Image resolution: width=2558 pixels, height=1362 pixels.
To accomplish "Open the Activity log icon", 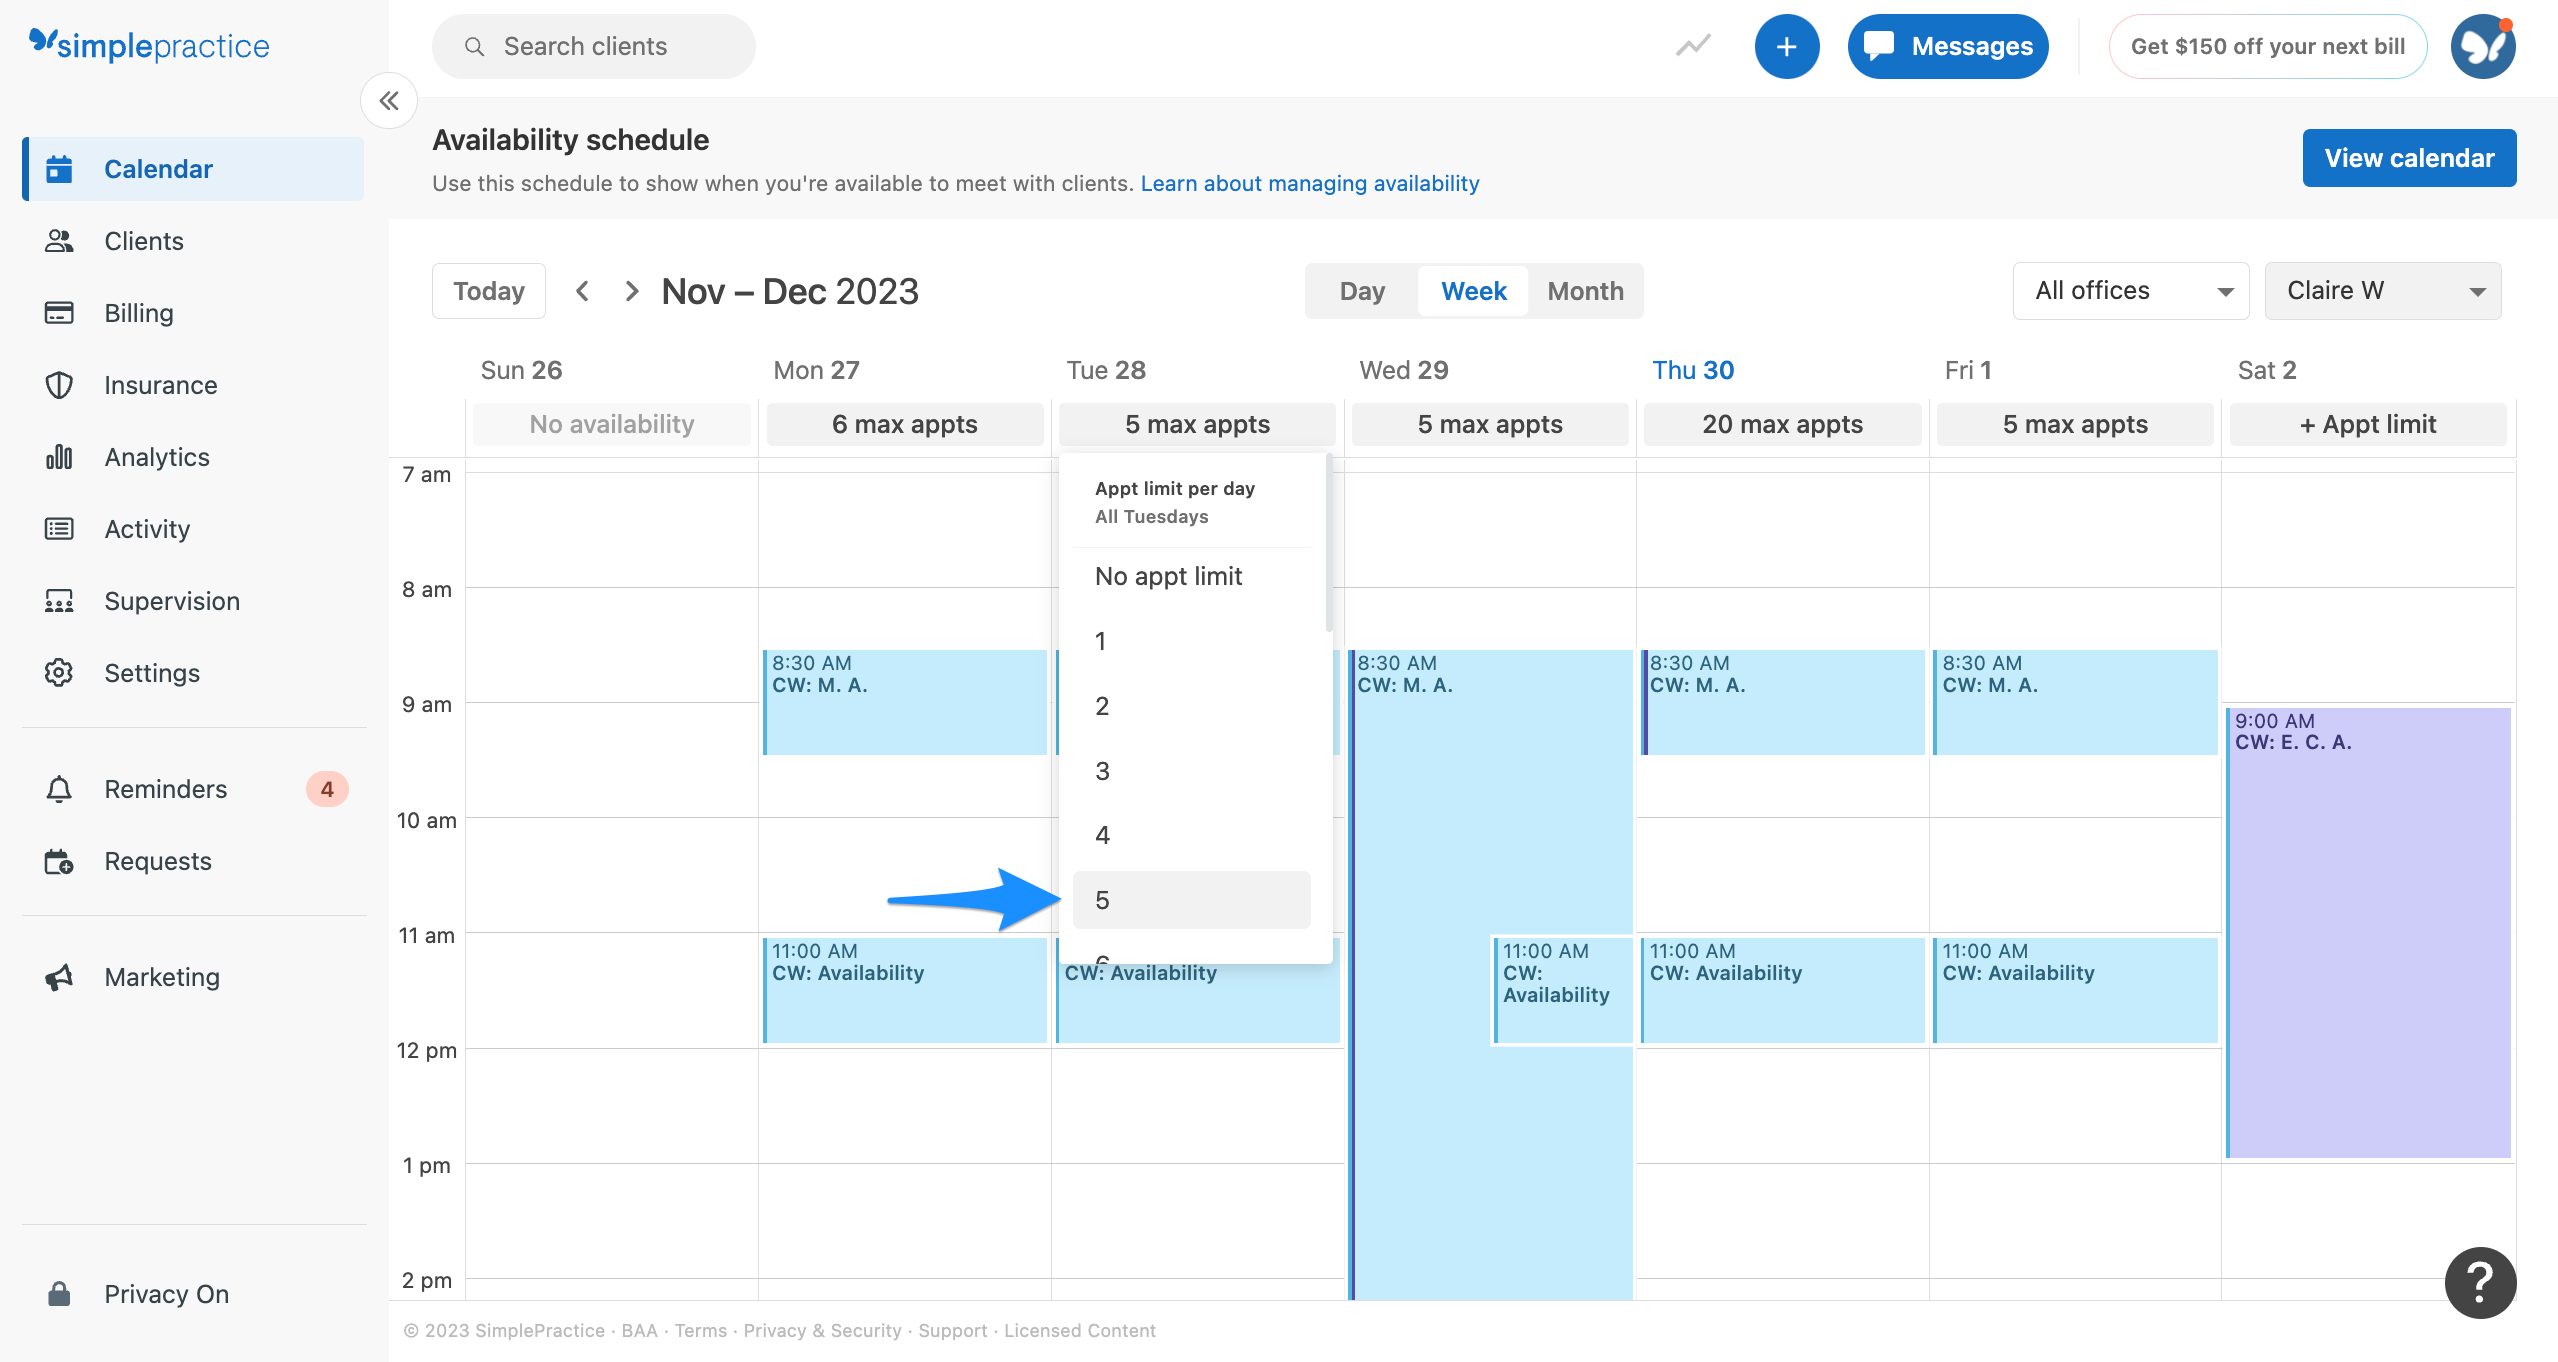I will 59,528.
